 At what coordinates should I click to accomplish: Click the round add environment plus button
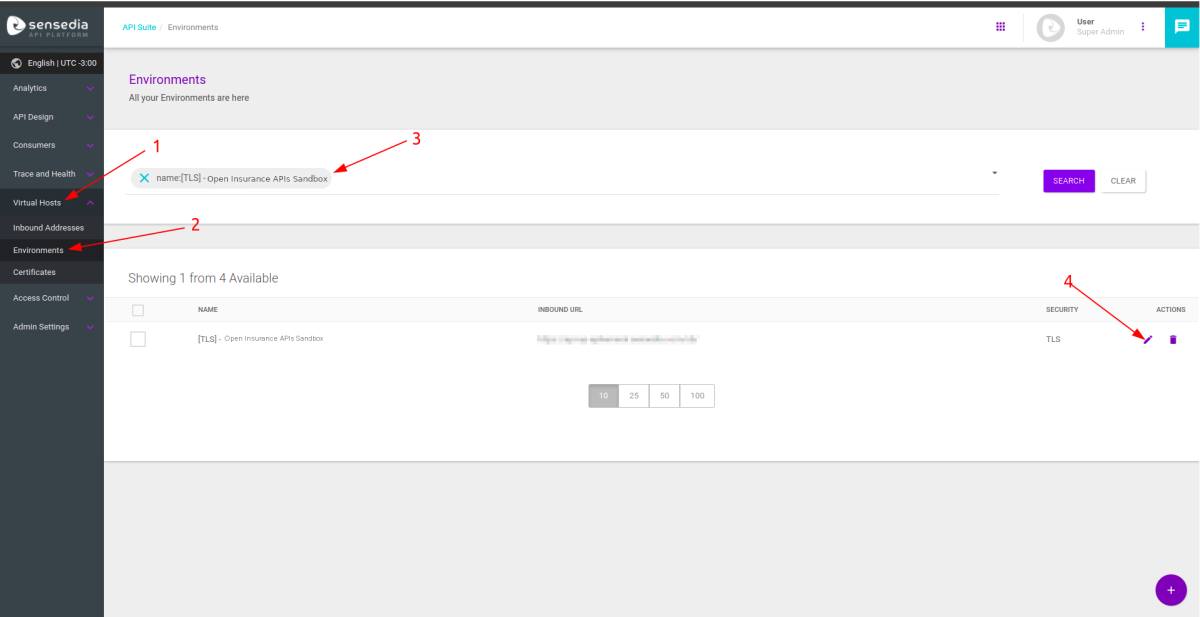pyautogui.click(x=1170, y=590)
